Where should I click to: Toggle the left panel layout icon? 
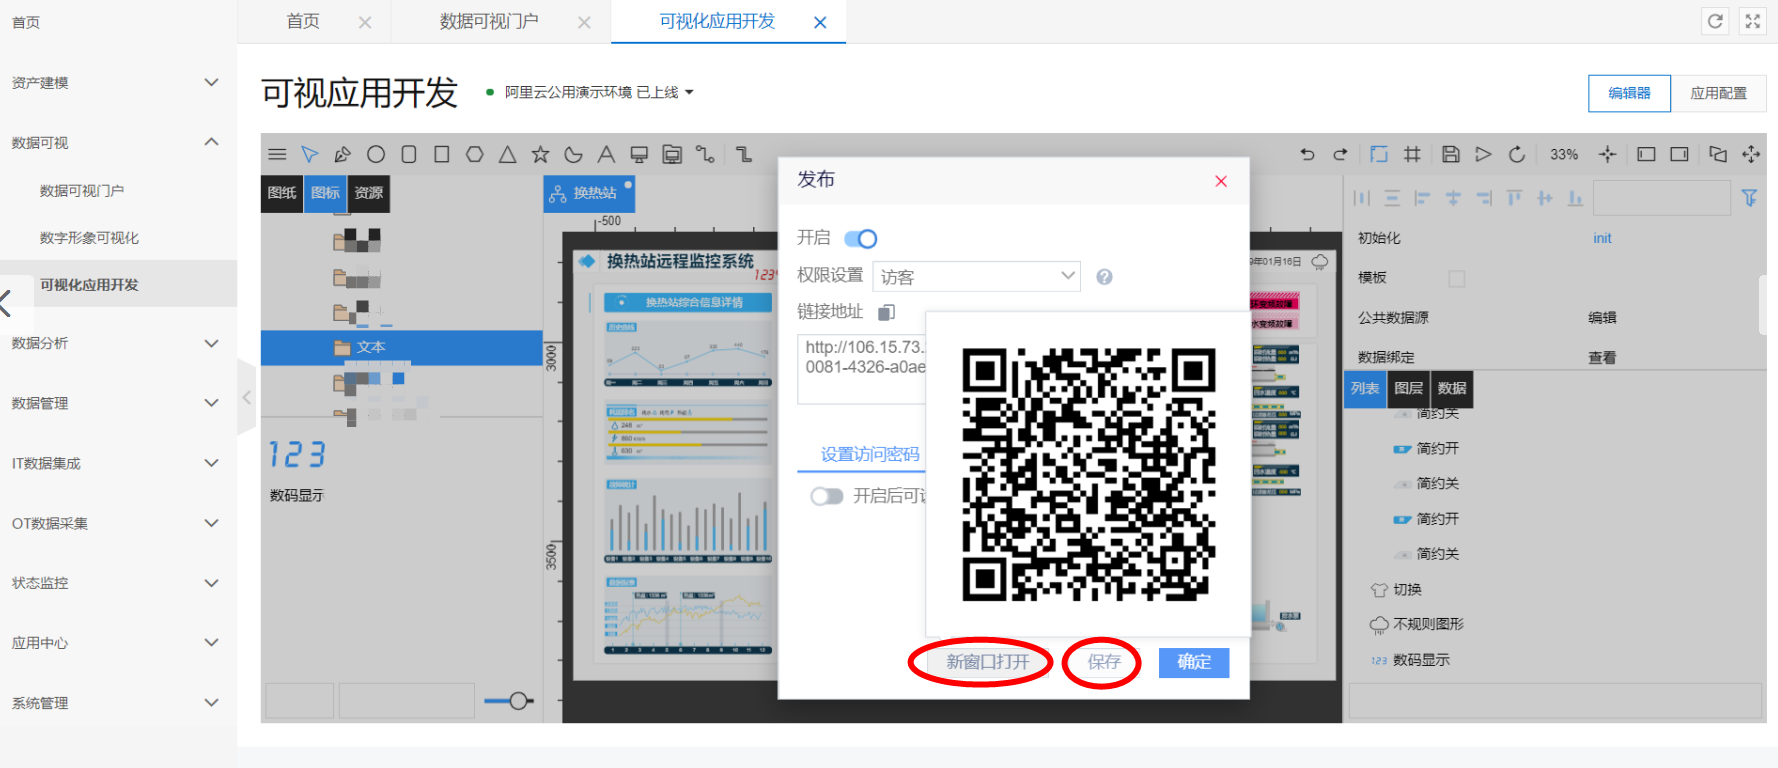tap(1646, 154)
